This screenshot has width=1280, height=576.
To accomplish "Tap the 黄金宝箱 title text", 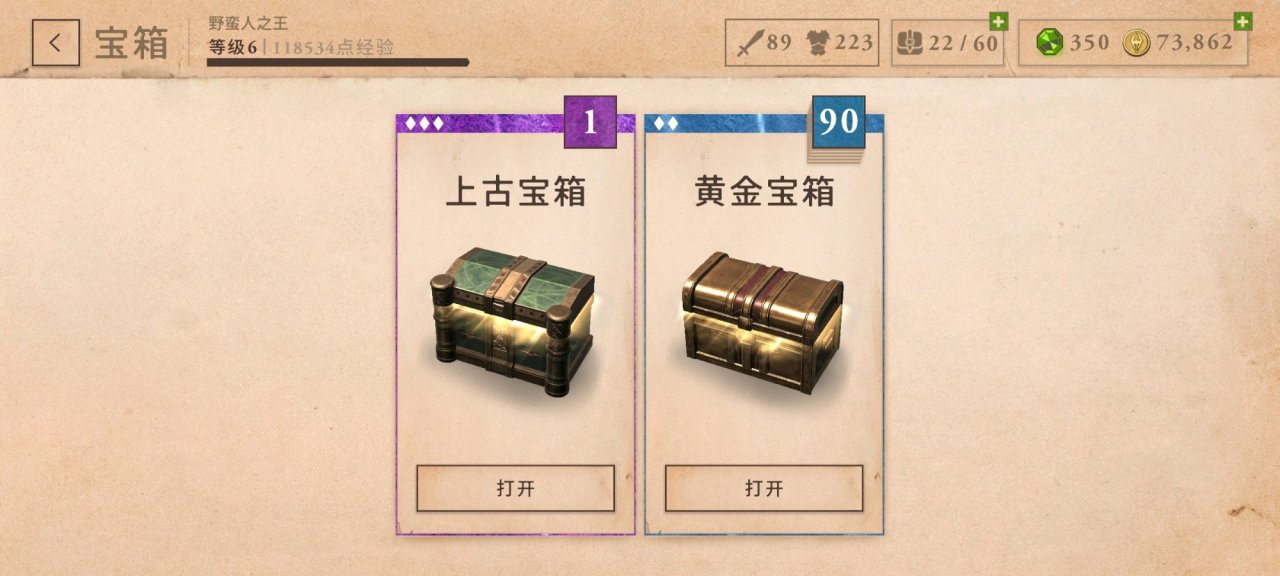I will (764, 192).
